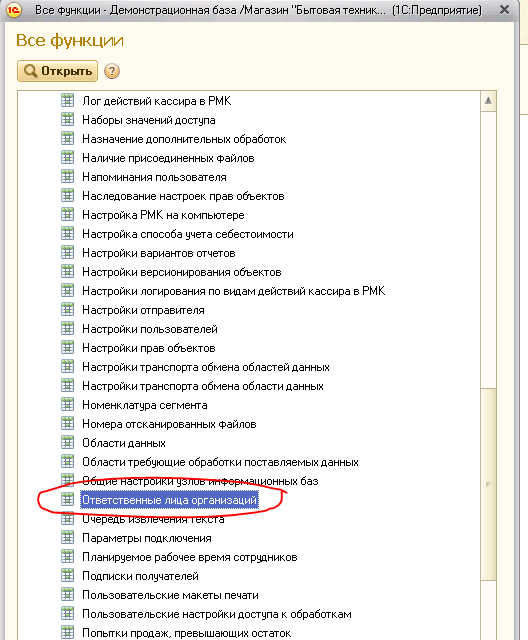
Task: Click the vertical scrollbar thumb
Action: point(488,484)
